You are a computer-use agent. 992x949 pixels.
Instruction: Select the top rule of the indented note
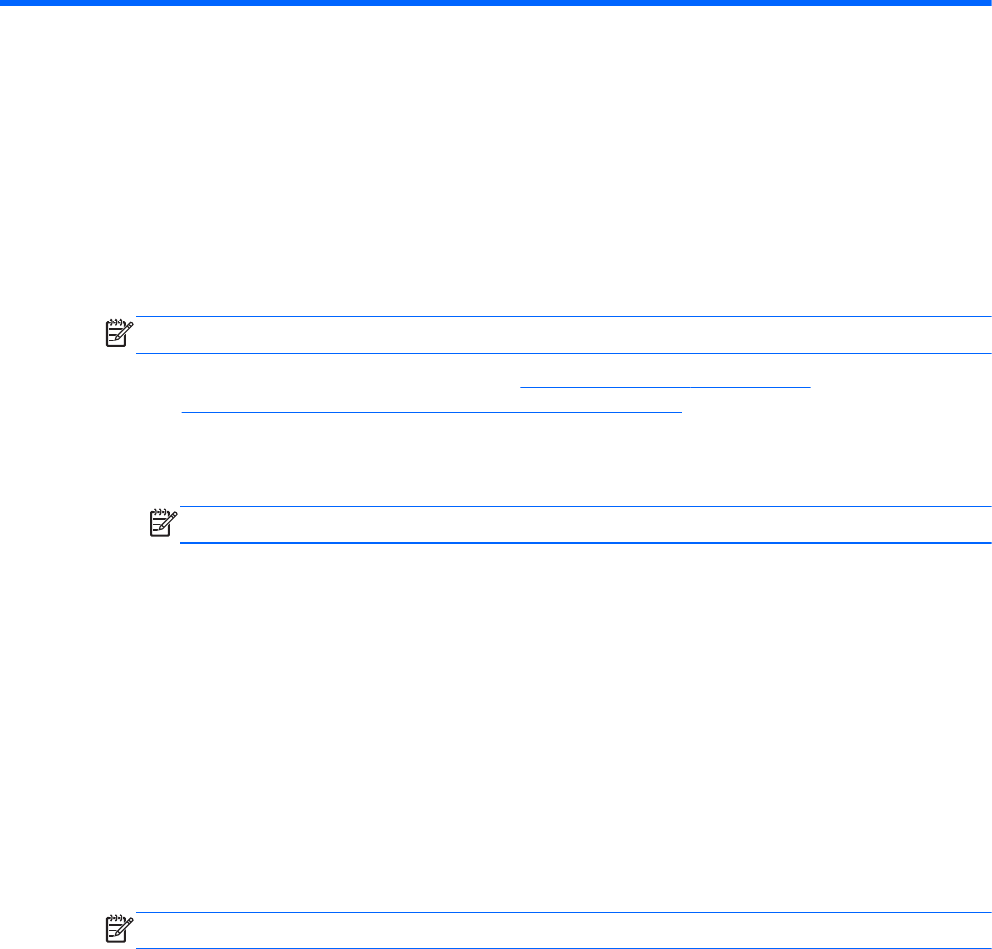(585, 506)
